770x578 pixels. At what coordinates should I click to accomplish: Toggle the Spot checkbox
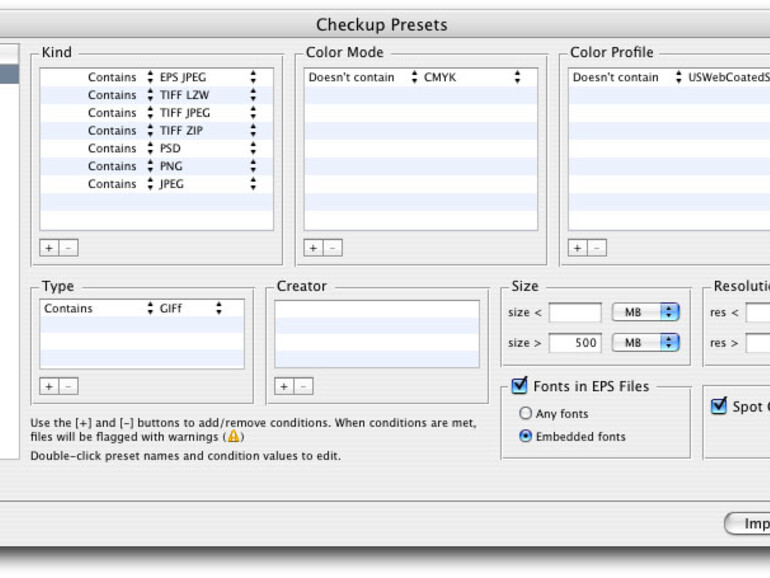719,406
